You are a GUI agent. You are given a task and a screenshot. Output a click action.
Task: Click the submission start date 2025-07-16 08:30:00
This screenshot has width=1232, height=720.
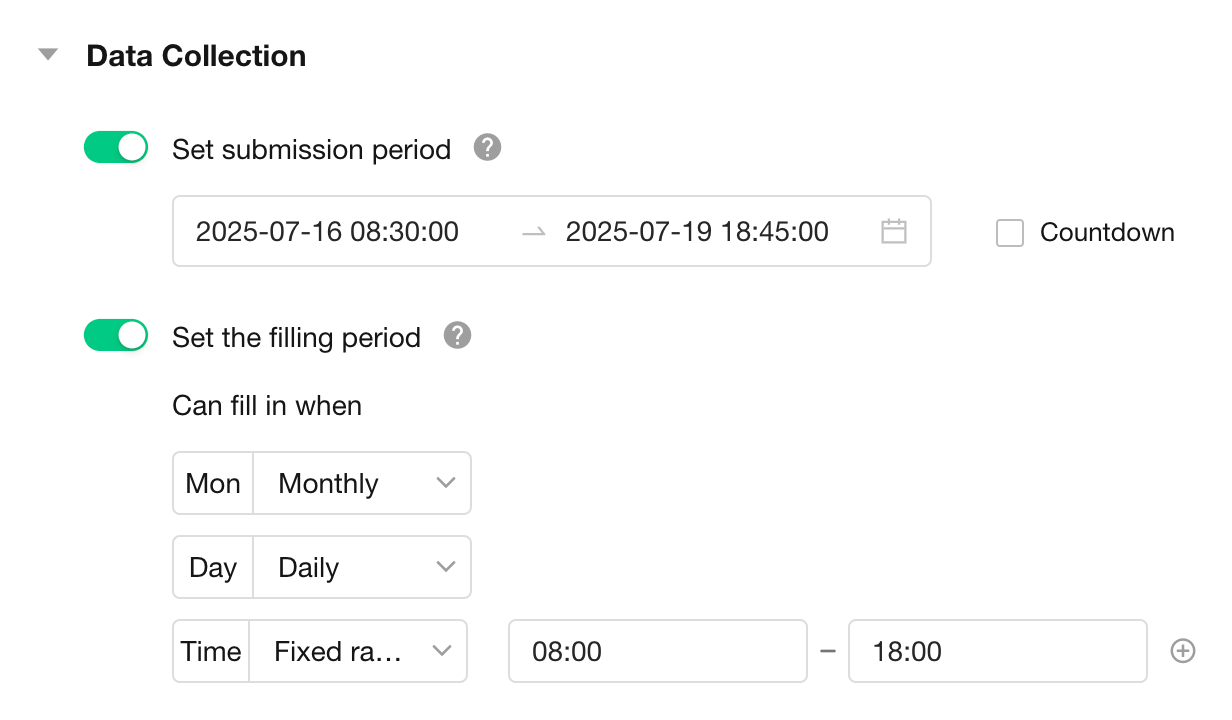pos(327,232)
